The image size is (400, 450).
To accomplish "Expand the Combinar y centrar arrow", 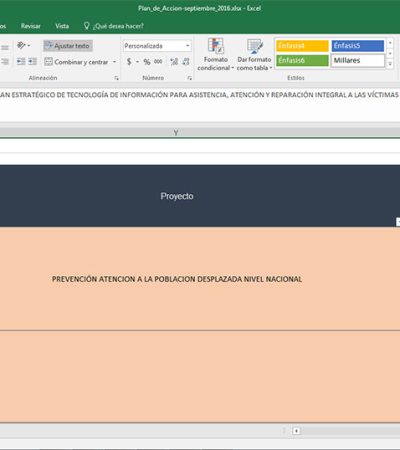I will click(x=114, y=62).
